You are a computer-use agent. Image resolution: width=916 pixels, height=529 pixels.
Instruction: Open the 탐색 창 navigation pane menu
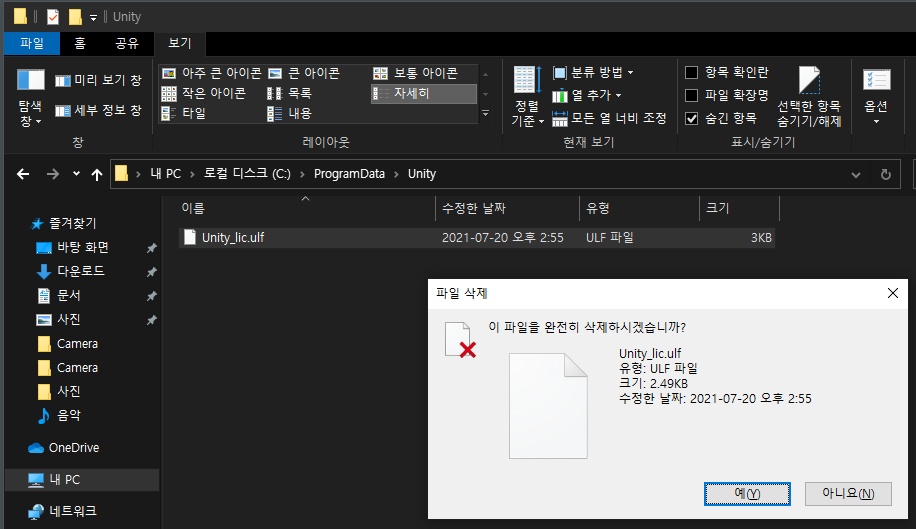(x=30, y=97)
